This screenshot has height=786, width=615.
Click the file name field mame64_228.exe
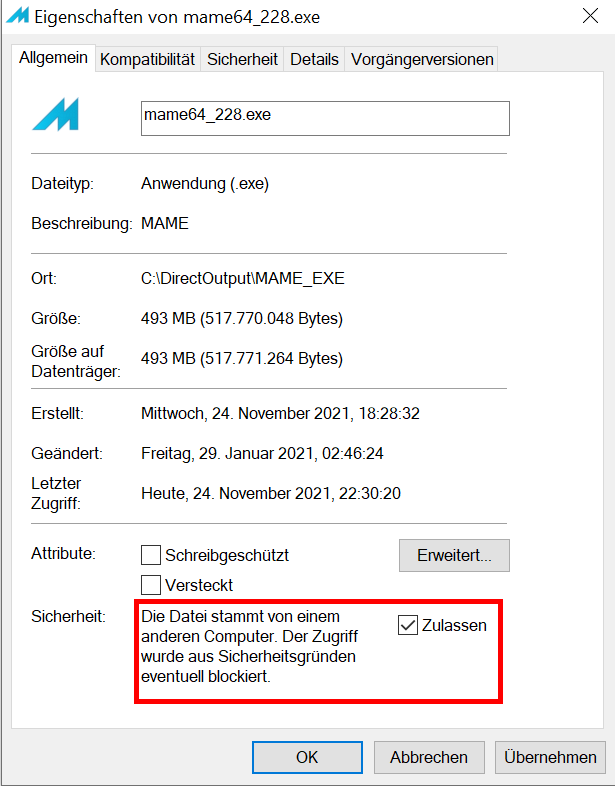[325, 118]
